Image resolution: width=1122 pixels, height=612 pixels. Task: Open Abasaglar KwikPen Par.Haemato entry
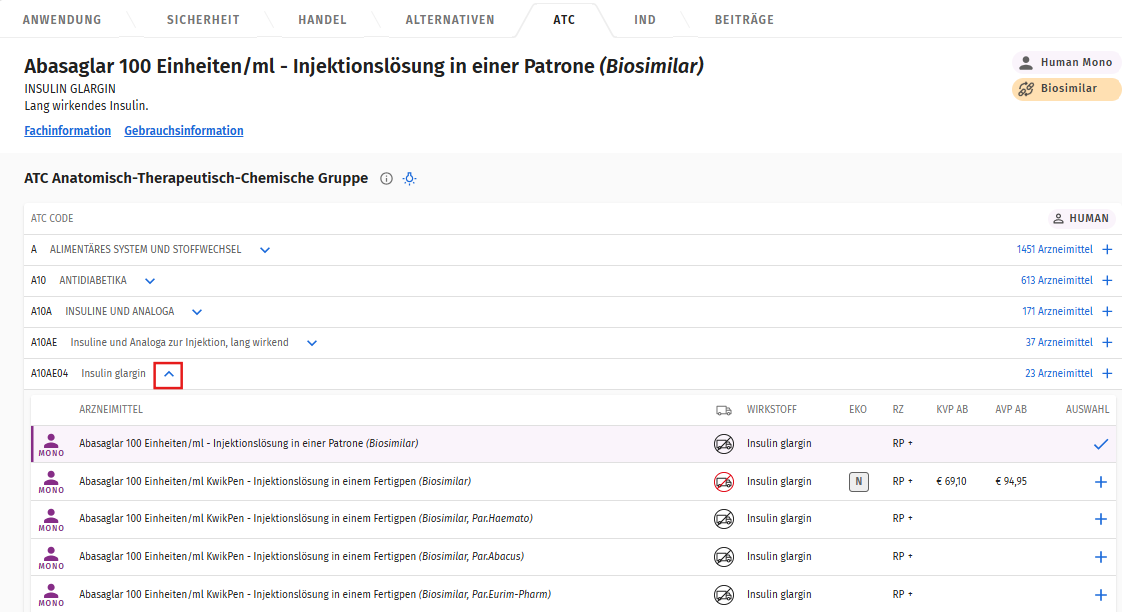coord(306,518)
